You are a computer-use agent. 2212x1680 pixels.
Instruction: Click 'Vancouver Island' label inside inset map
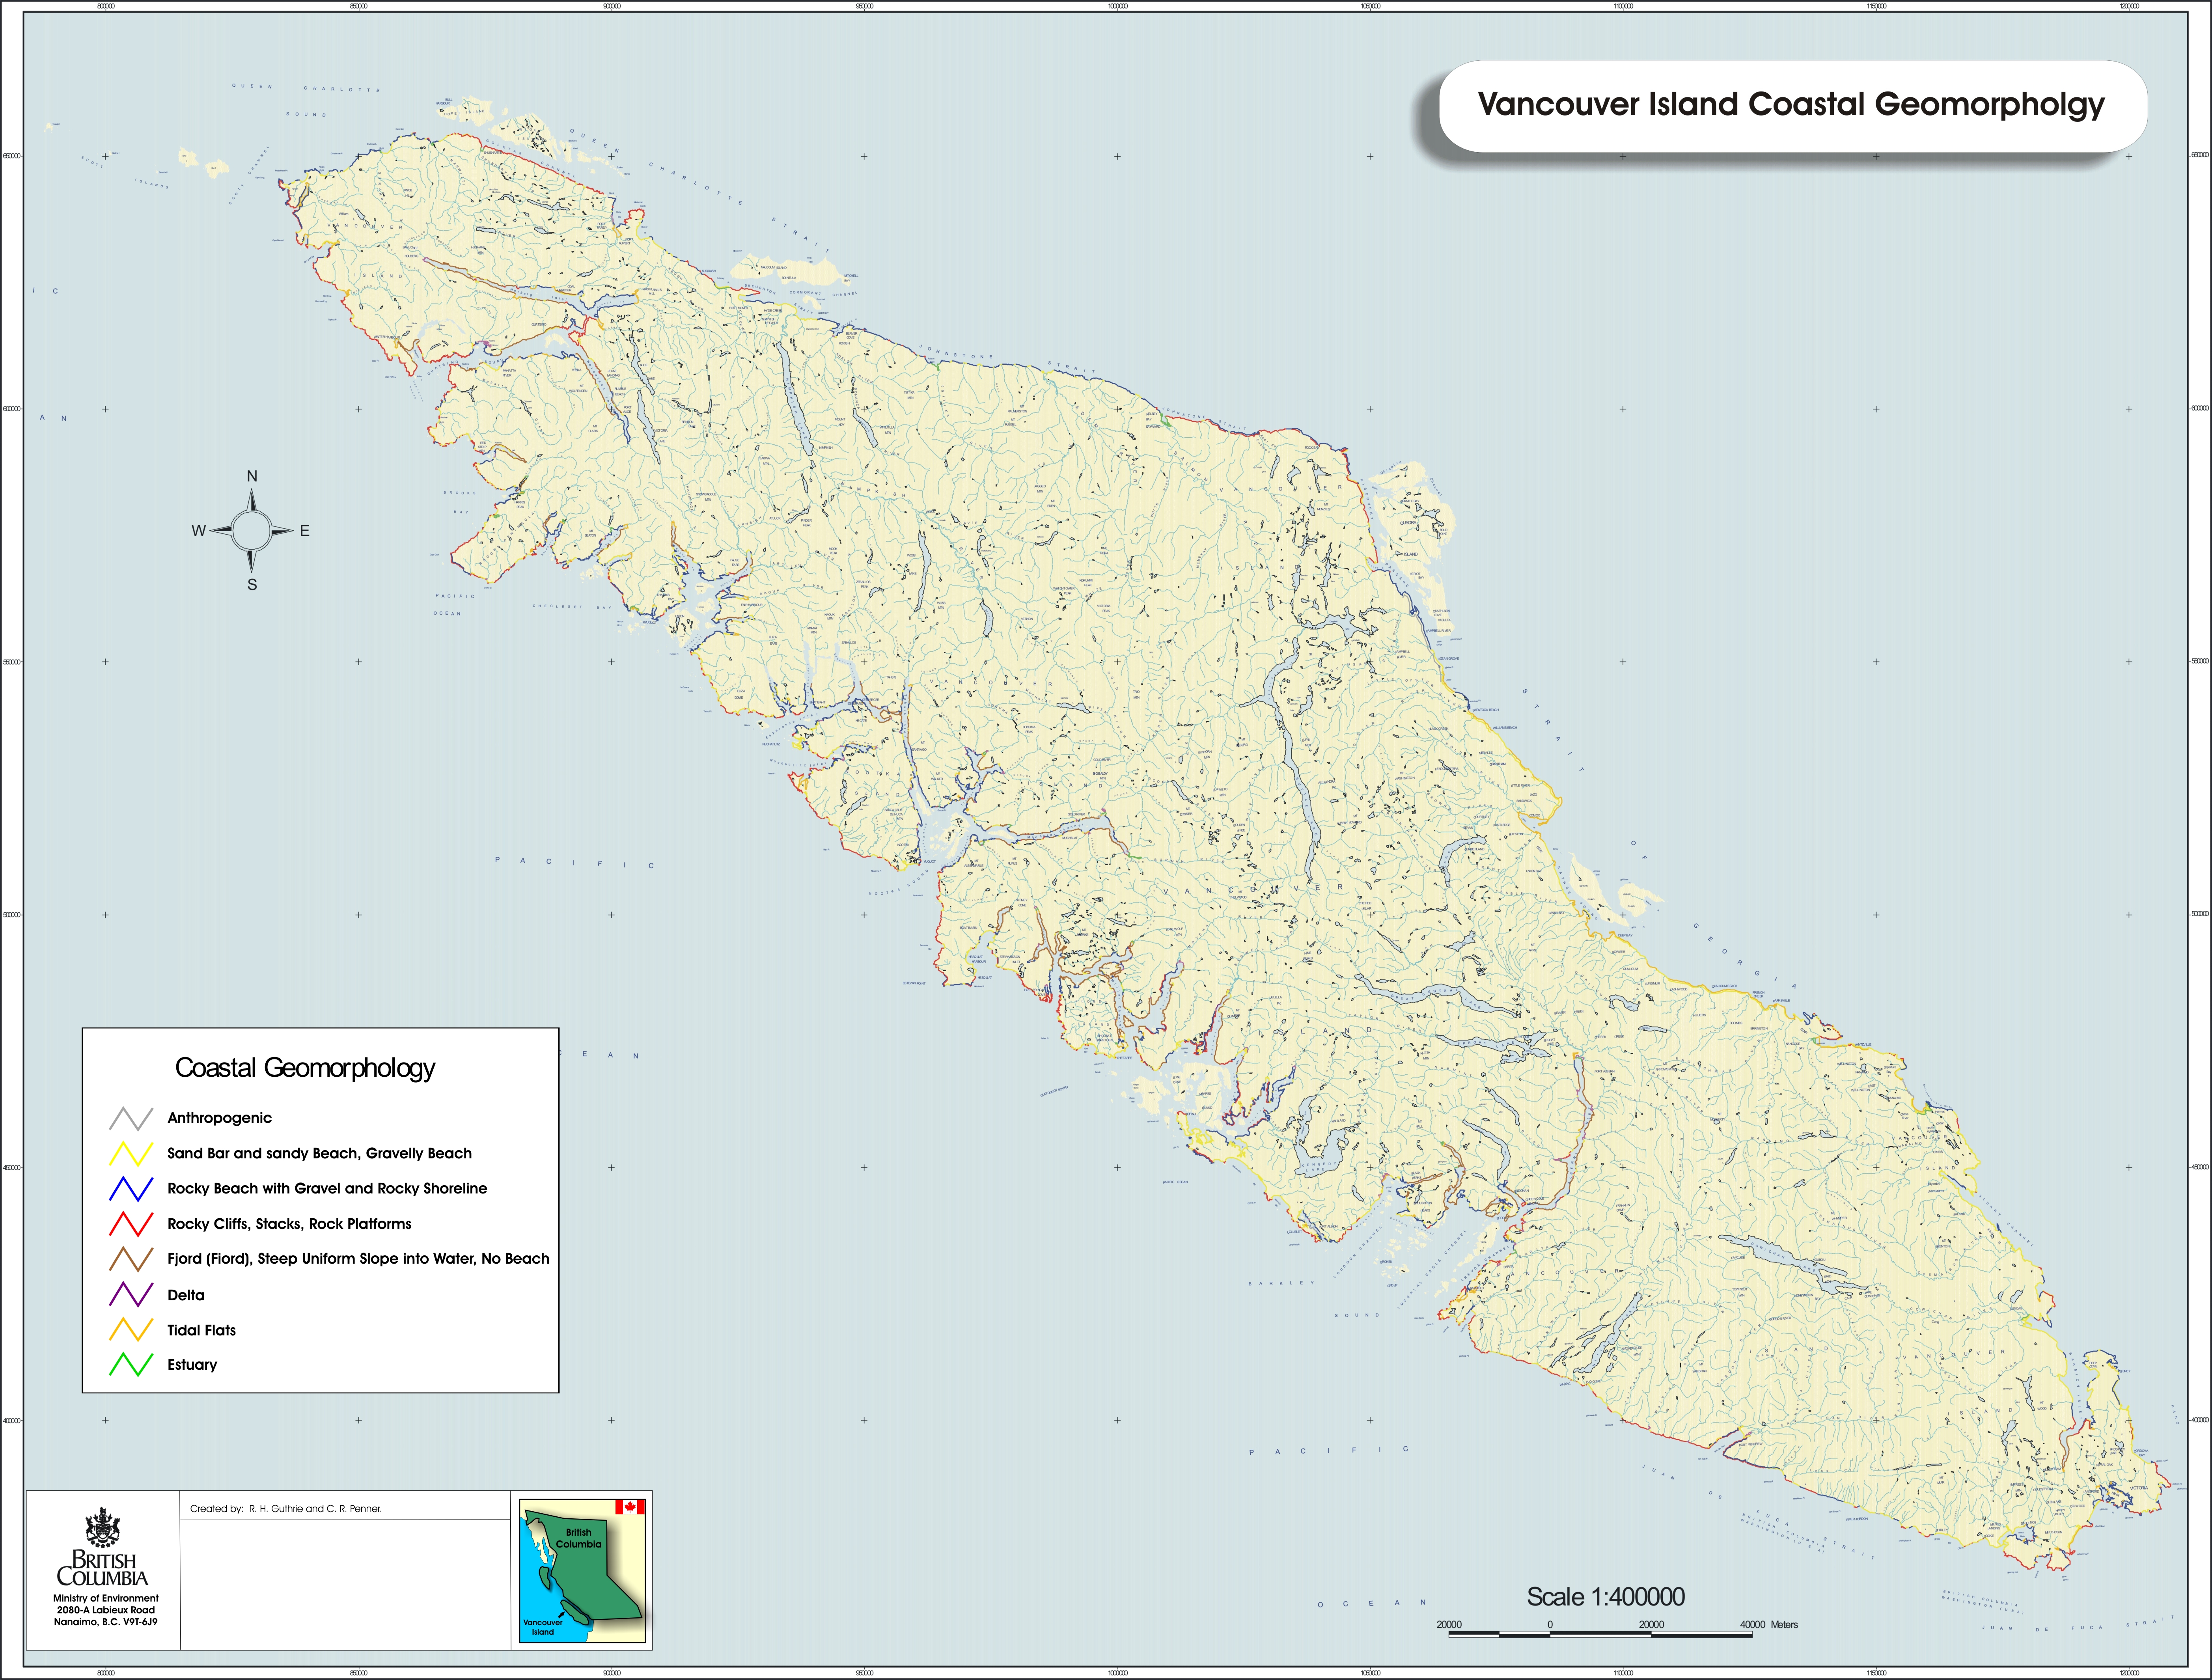pyautogui.click(x=543, y=1627)
